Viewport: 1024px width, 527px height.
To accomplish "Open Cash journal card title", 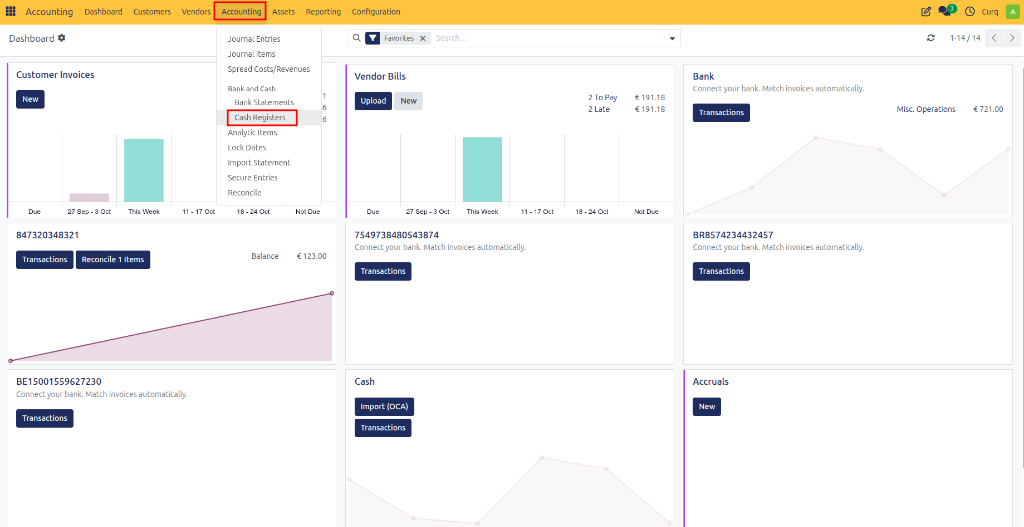I will click(x=364, y=382).
